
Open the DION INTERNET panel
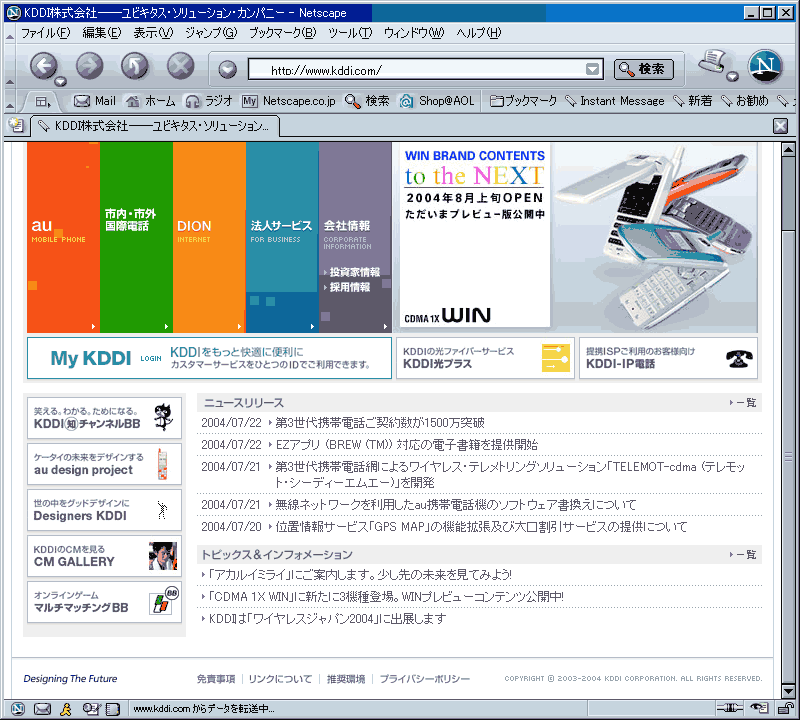(209, 237)
